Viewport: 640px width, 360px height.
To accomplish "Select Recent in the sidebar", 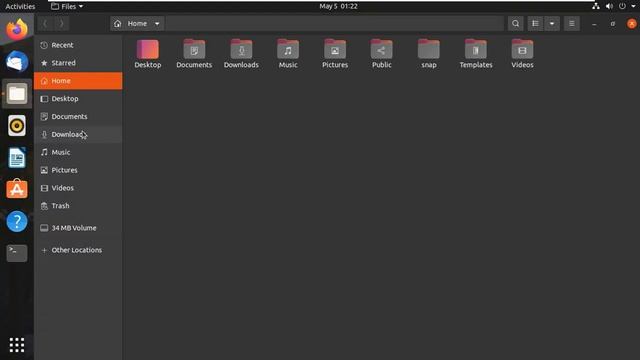I will coord(78,45).
